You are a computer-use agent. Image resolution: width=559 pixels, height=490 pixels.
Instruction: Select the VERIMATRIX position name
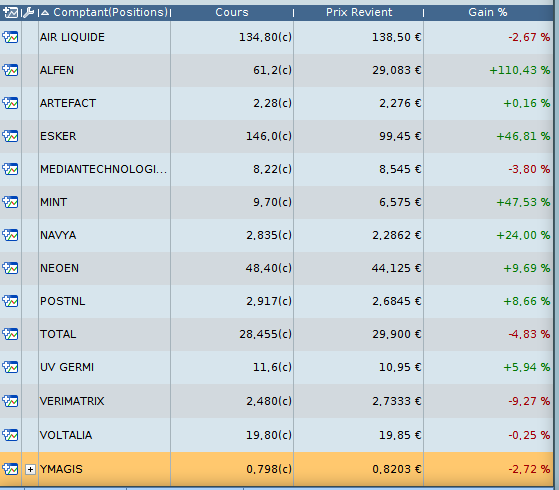click(72, 401)
